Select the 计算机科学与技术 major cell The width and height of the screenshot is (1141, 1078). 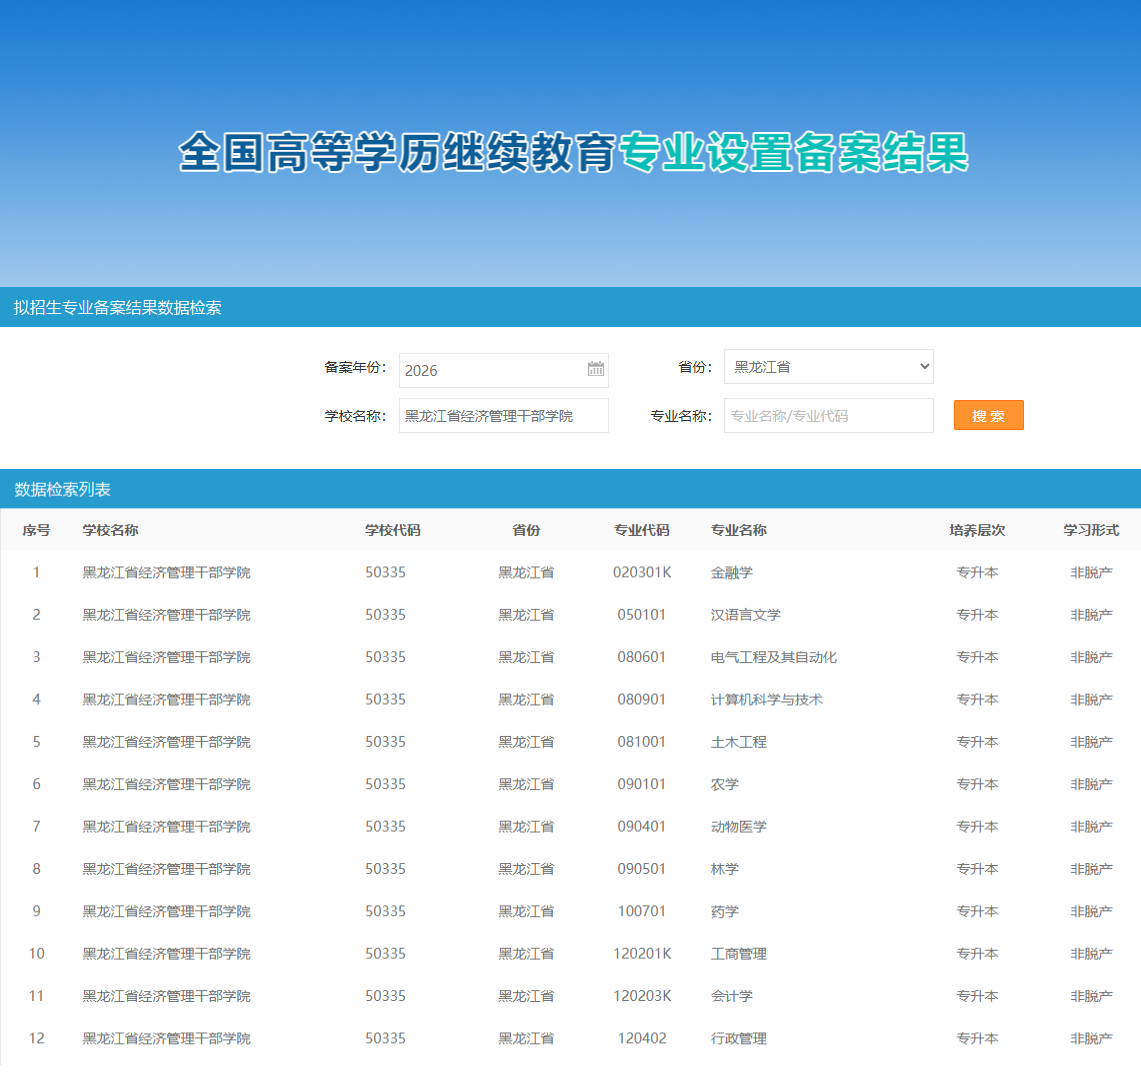[766, 699]
